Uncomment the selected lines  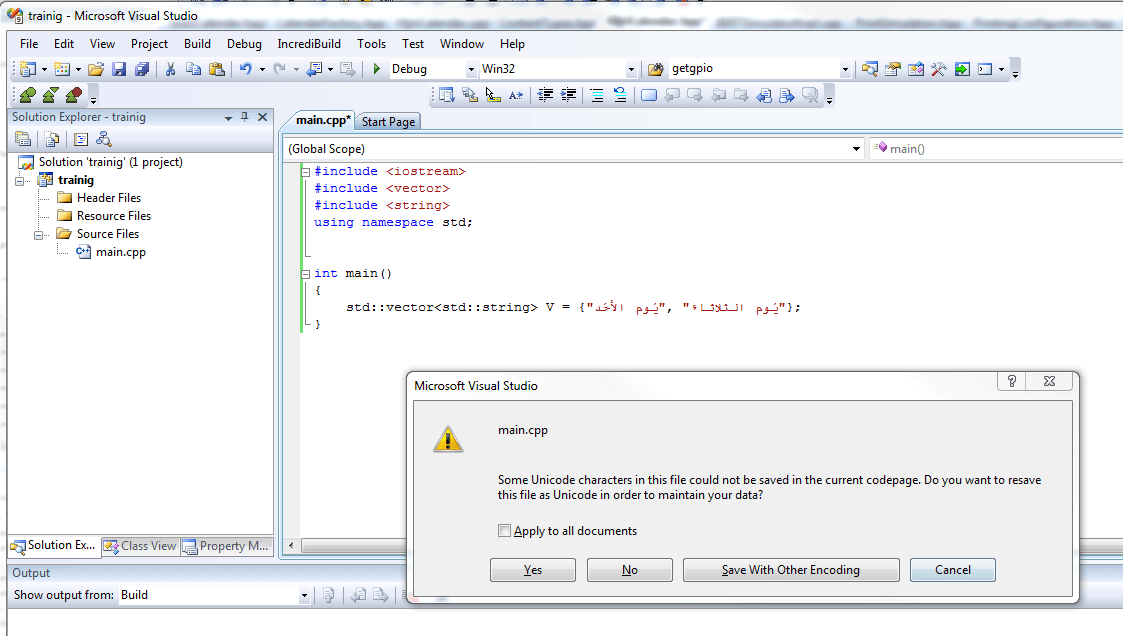pos(620,95)
